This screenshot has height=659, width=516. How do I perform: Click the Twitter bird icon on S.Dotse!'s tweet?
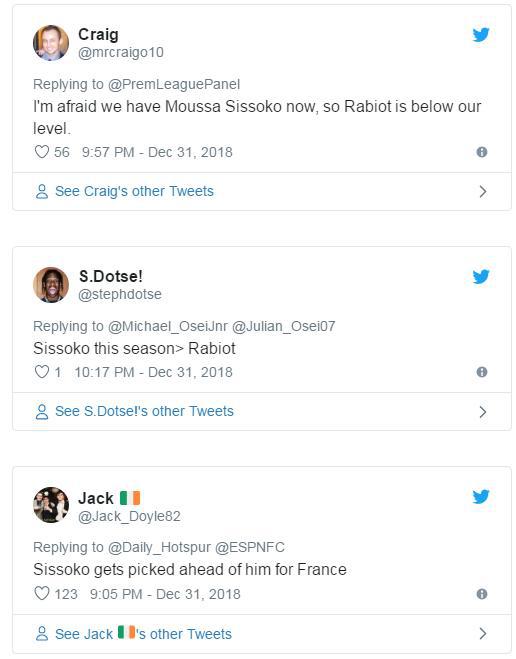pyautogui.click(x=481, y=277)
